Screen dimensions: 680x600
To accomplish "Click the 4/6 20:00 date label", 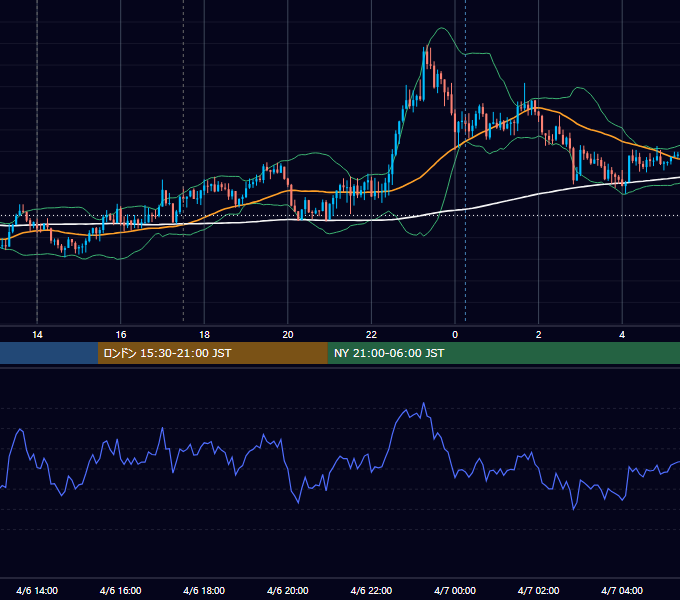I will coord(288,590).
